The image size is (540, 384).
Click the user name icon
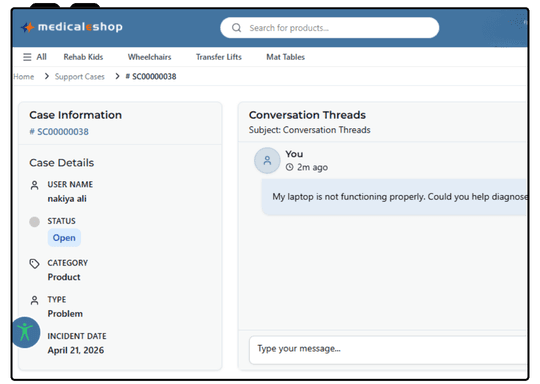pos(34,185)
